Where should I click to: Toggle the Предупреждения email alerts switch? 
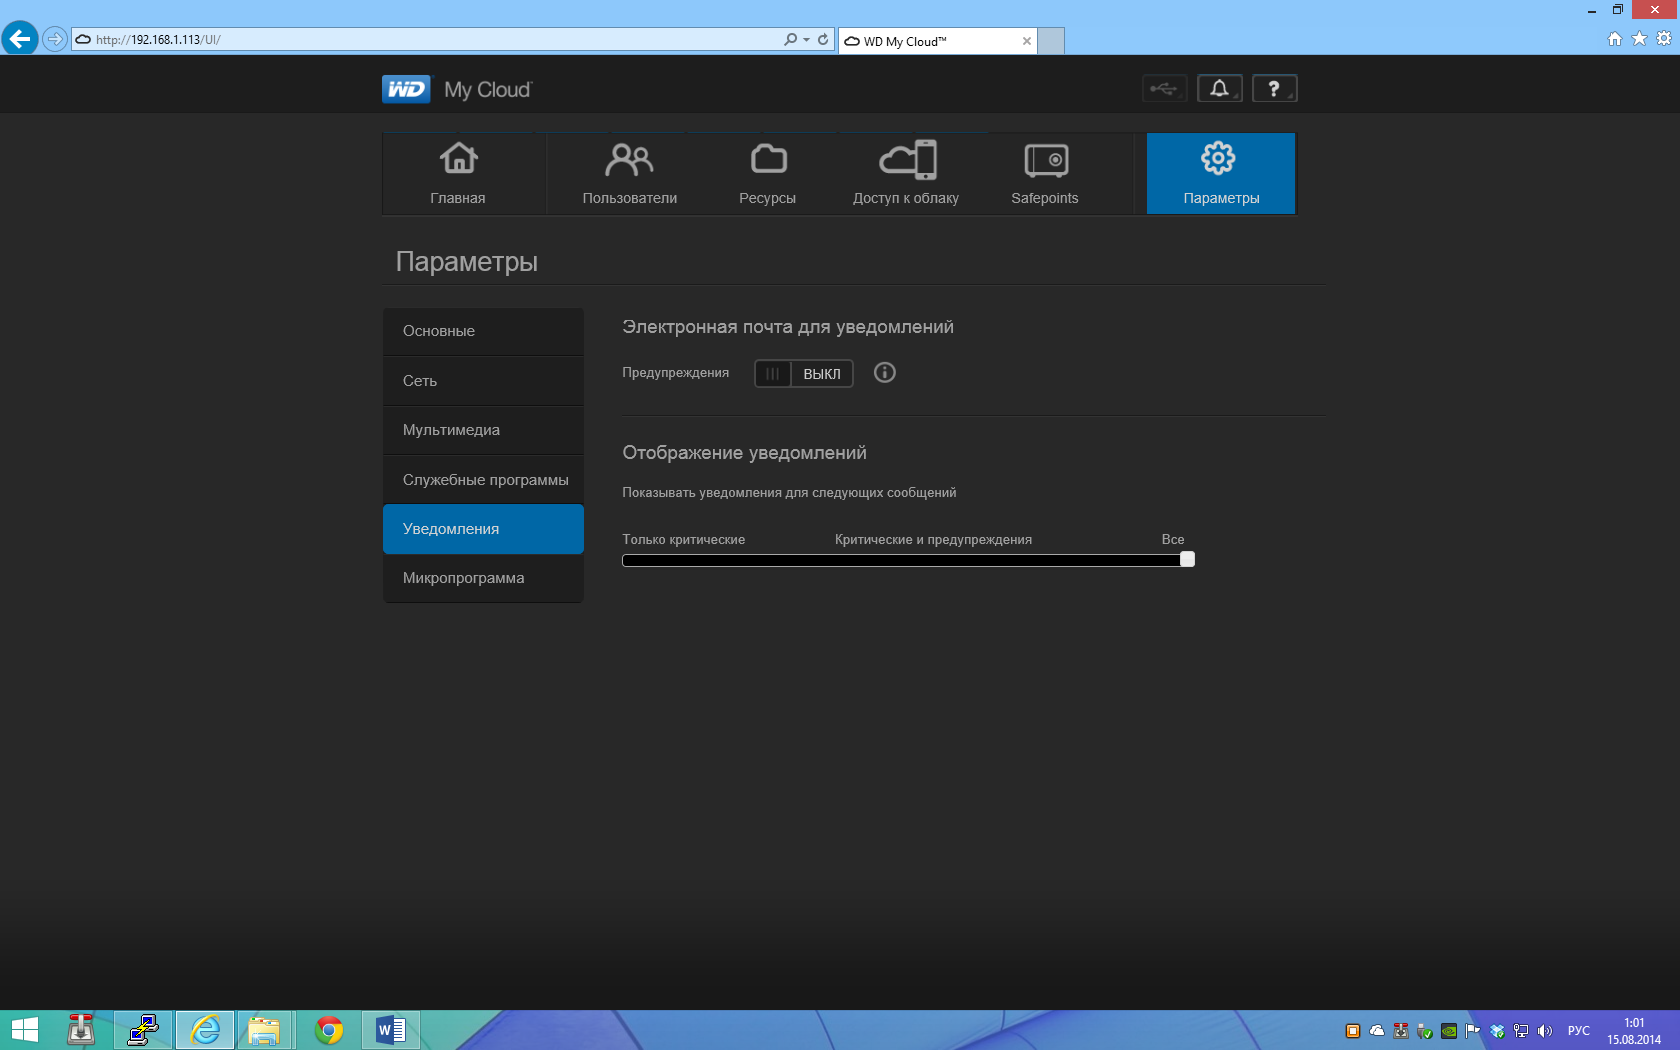(804, 374)
